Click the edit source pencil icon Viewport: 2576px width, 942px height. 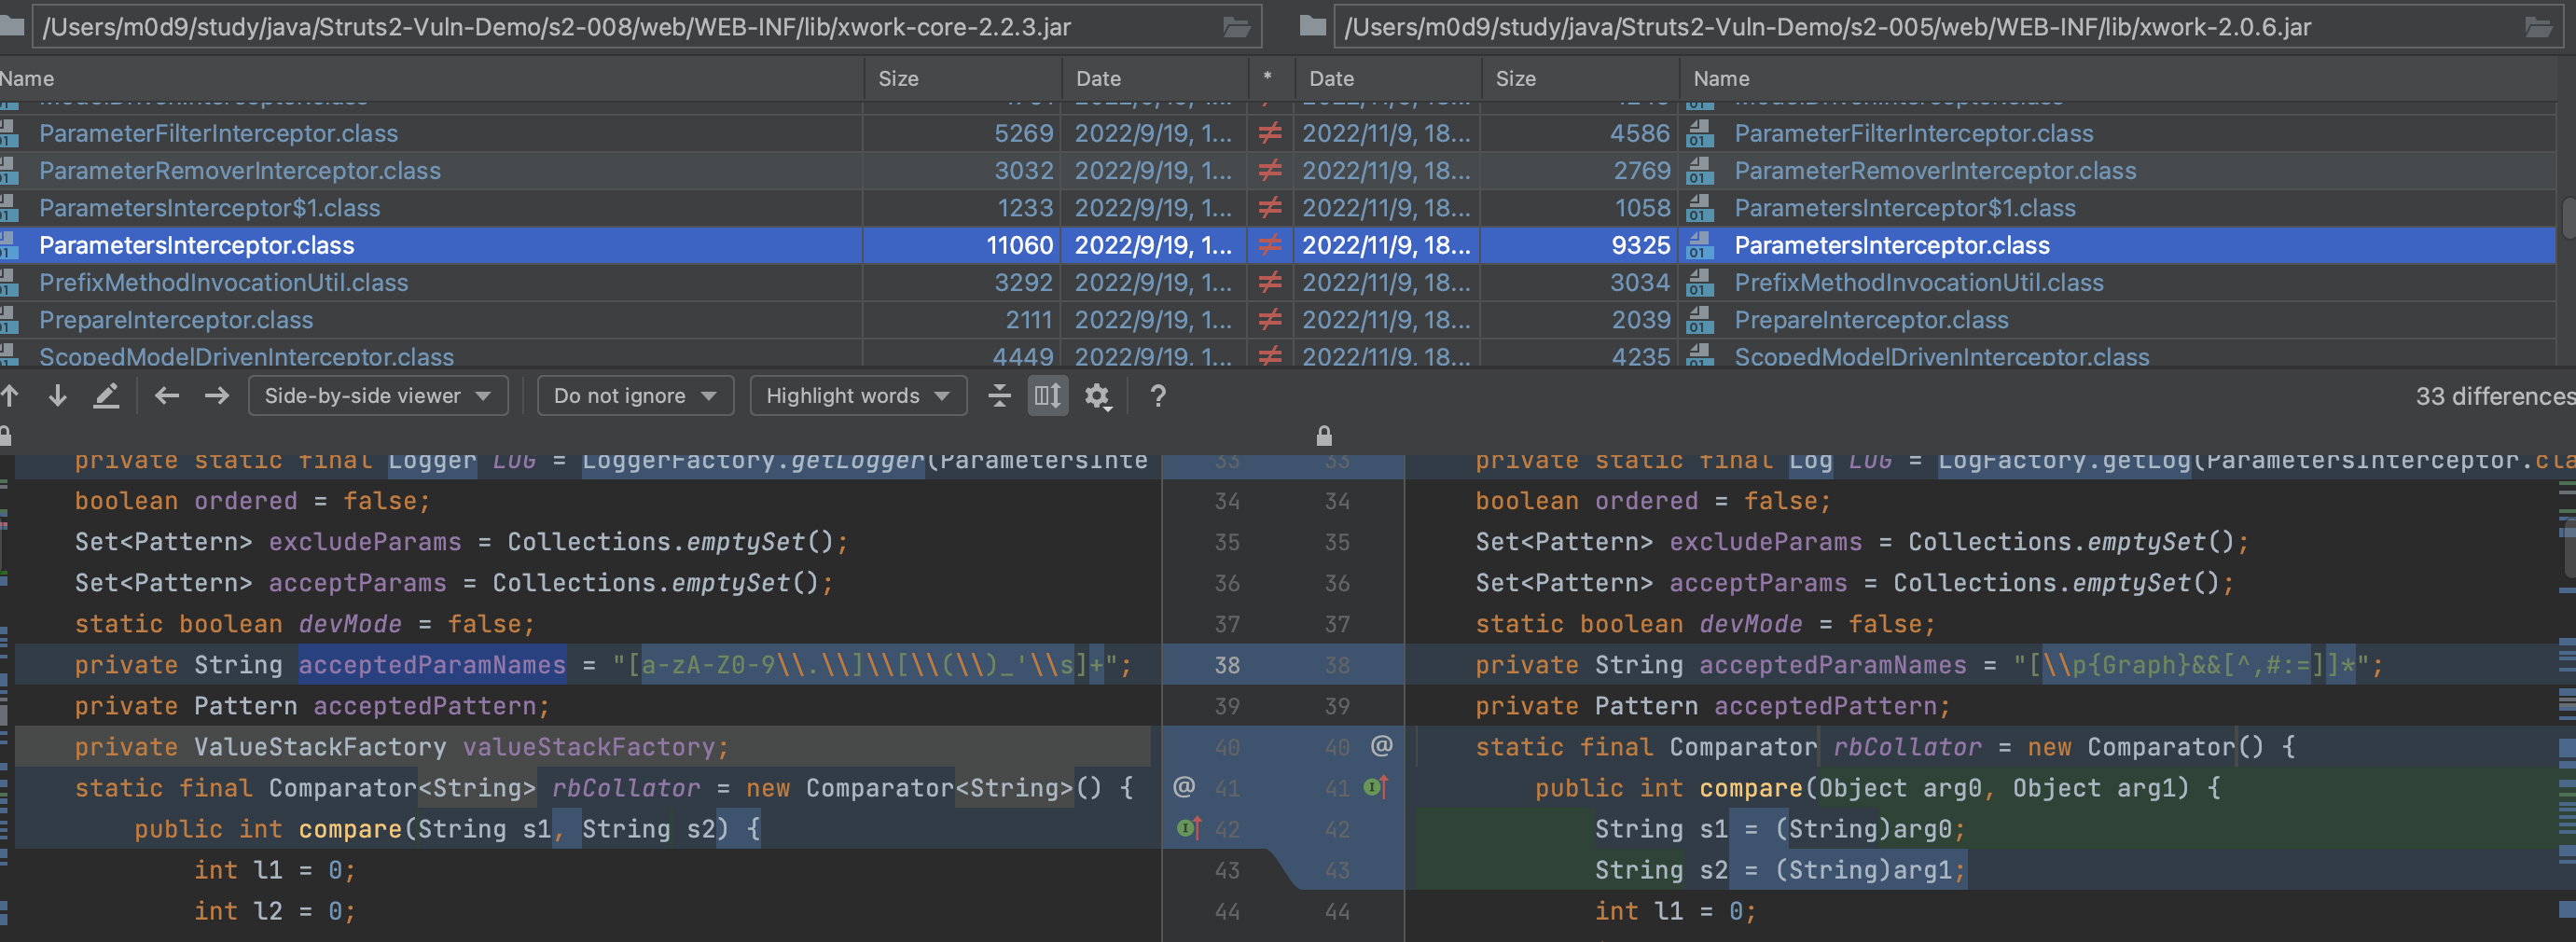pyautogui.click(x=106, y=396)
